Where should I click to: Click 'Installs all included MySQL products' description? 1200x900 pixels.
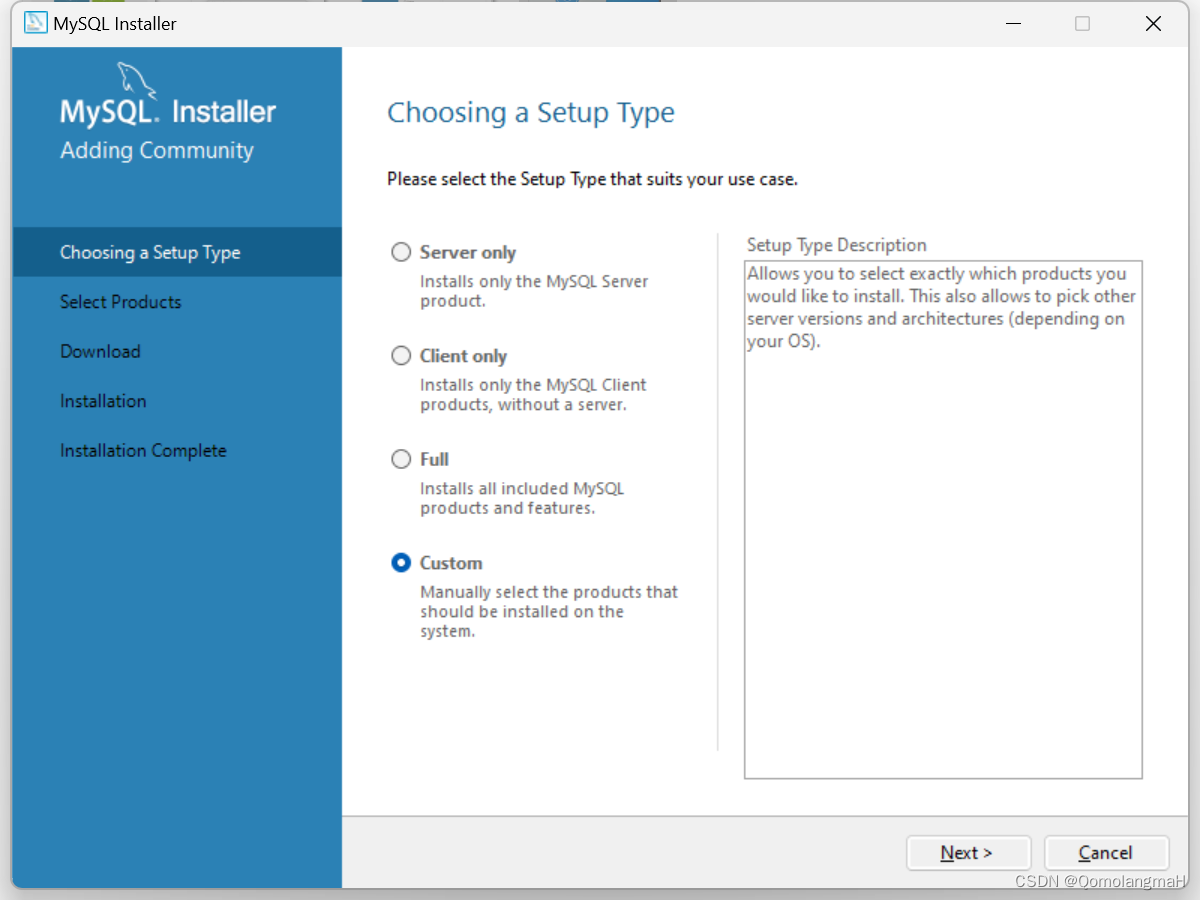point(522,498)
